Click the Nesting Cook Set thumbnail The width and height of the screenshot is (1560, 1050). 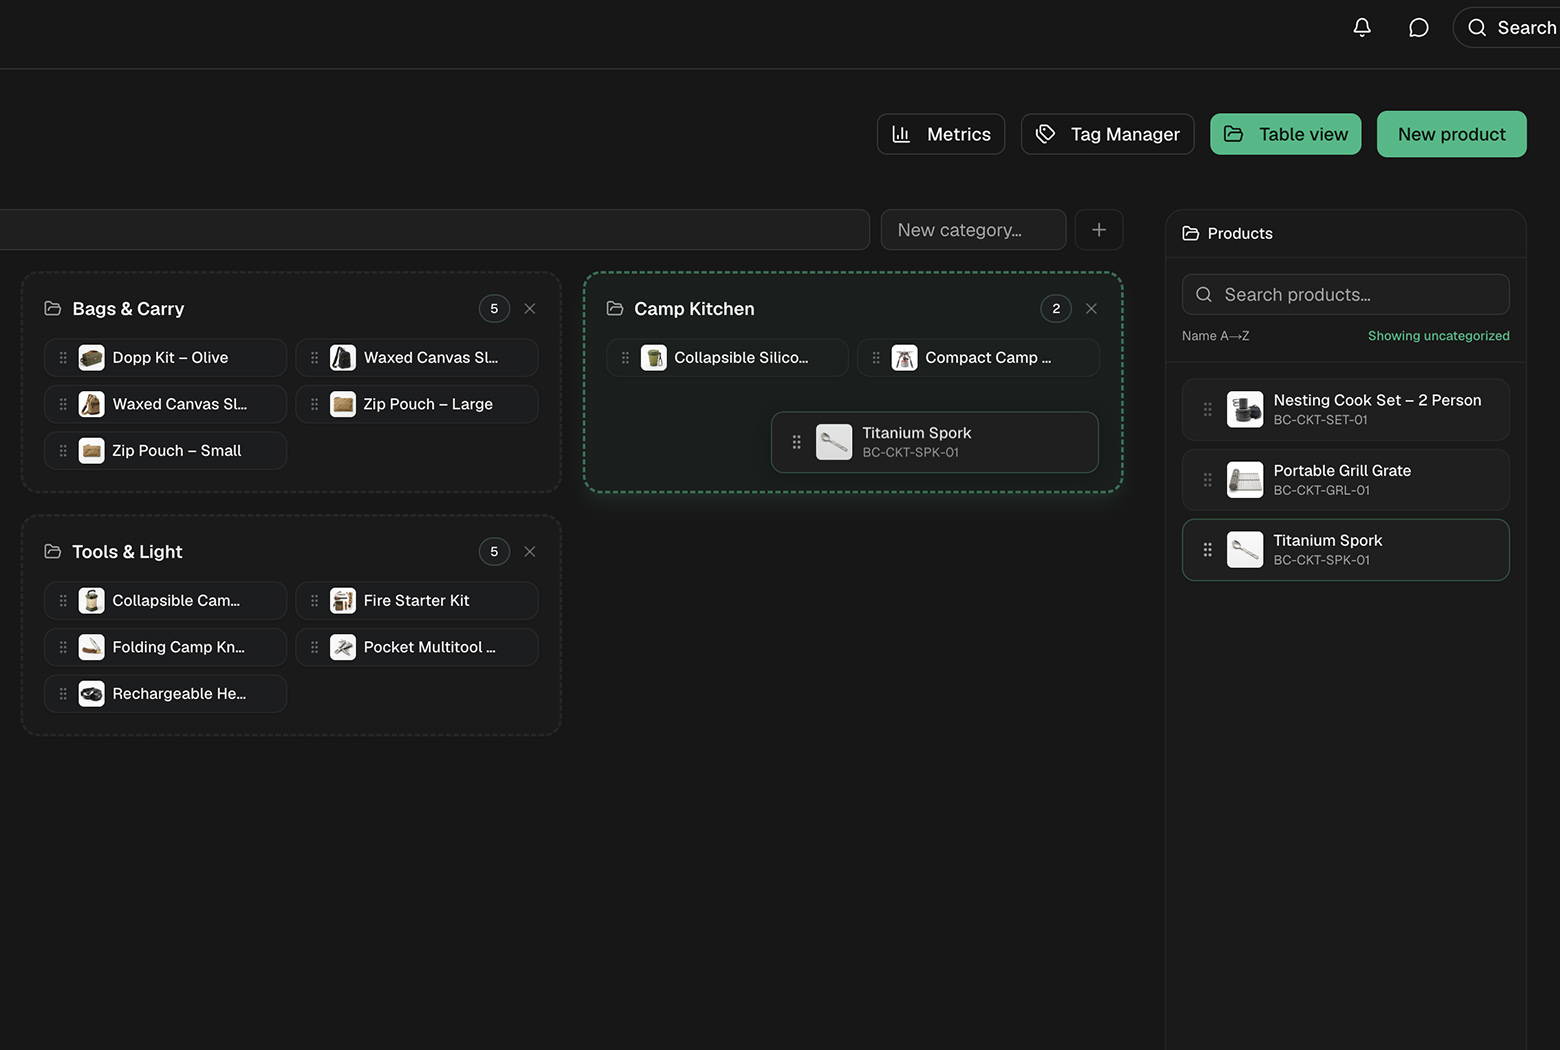coord(1245,410)
